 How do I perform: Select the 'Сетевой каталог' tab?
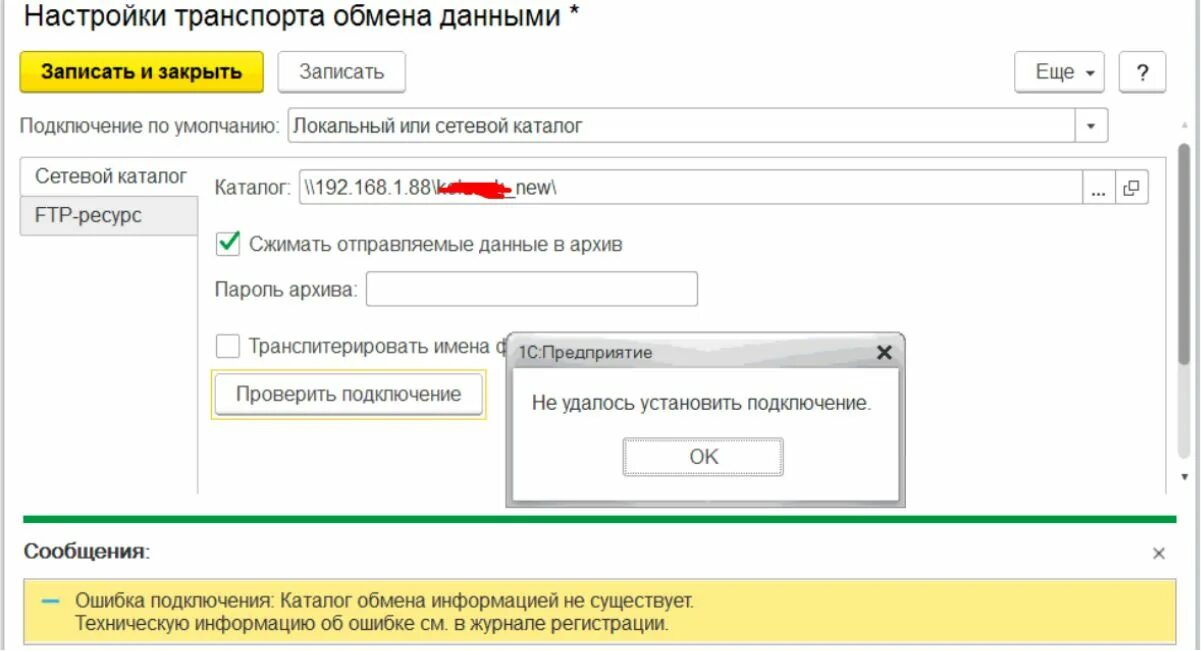[x=110, y=177]
